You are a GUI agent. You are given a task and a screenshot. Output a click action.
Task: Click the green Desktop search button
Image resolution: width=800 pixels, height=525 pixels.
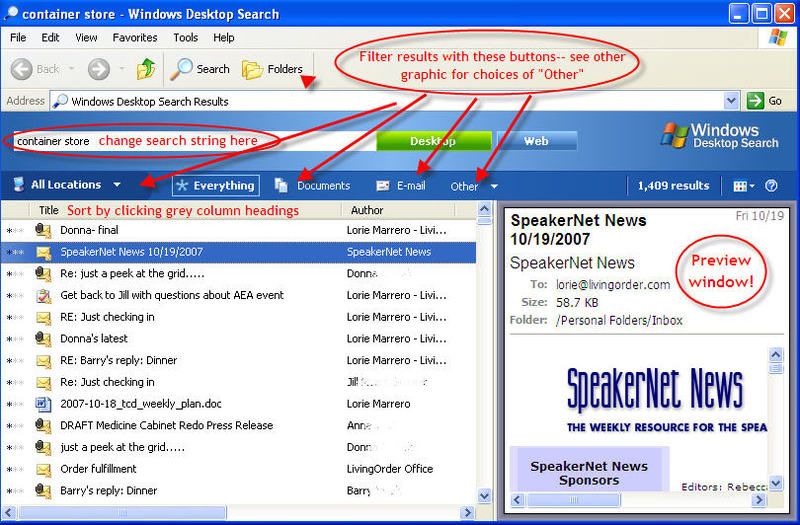pos(434,141)
